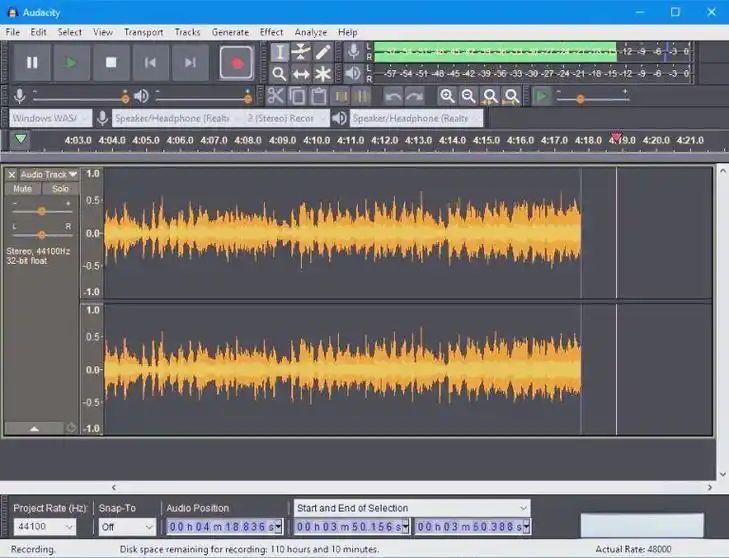
Task: Open the Tracks menu
Action: [187, 32]
